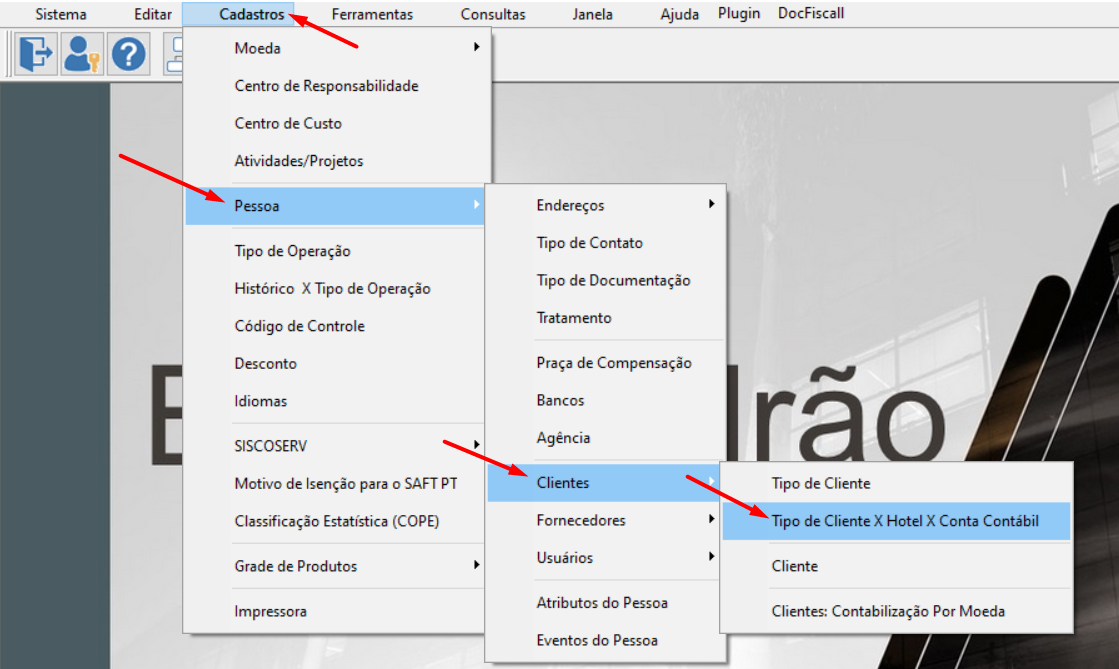This screenshot has width=1119, height=669.
Task: Select Código de Controle
Action: point(335,326)
